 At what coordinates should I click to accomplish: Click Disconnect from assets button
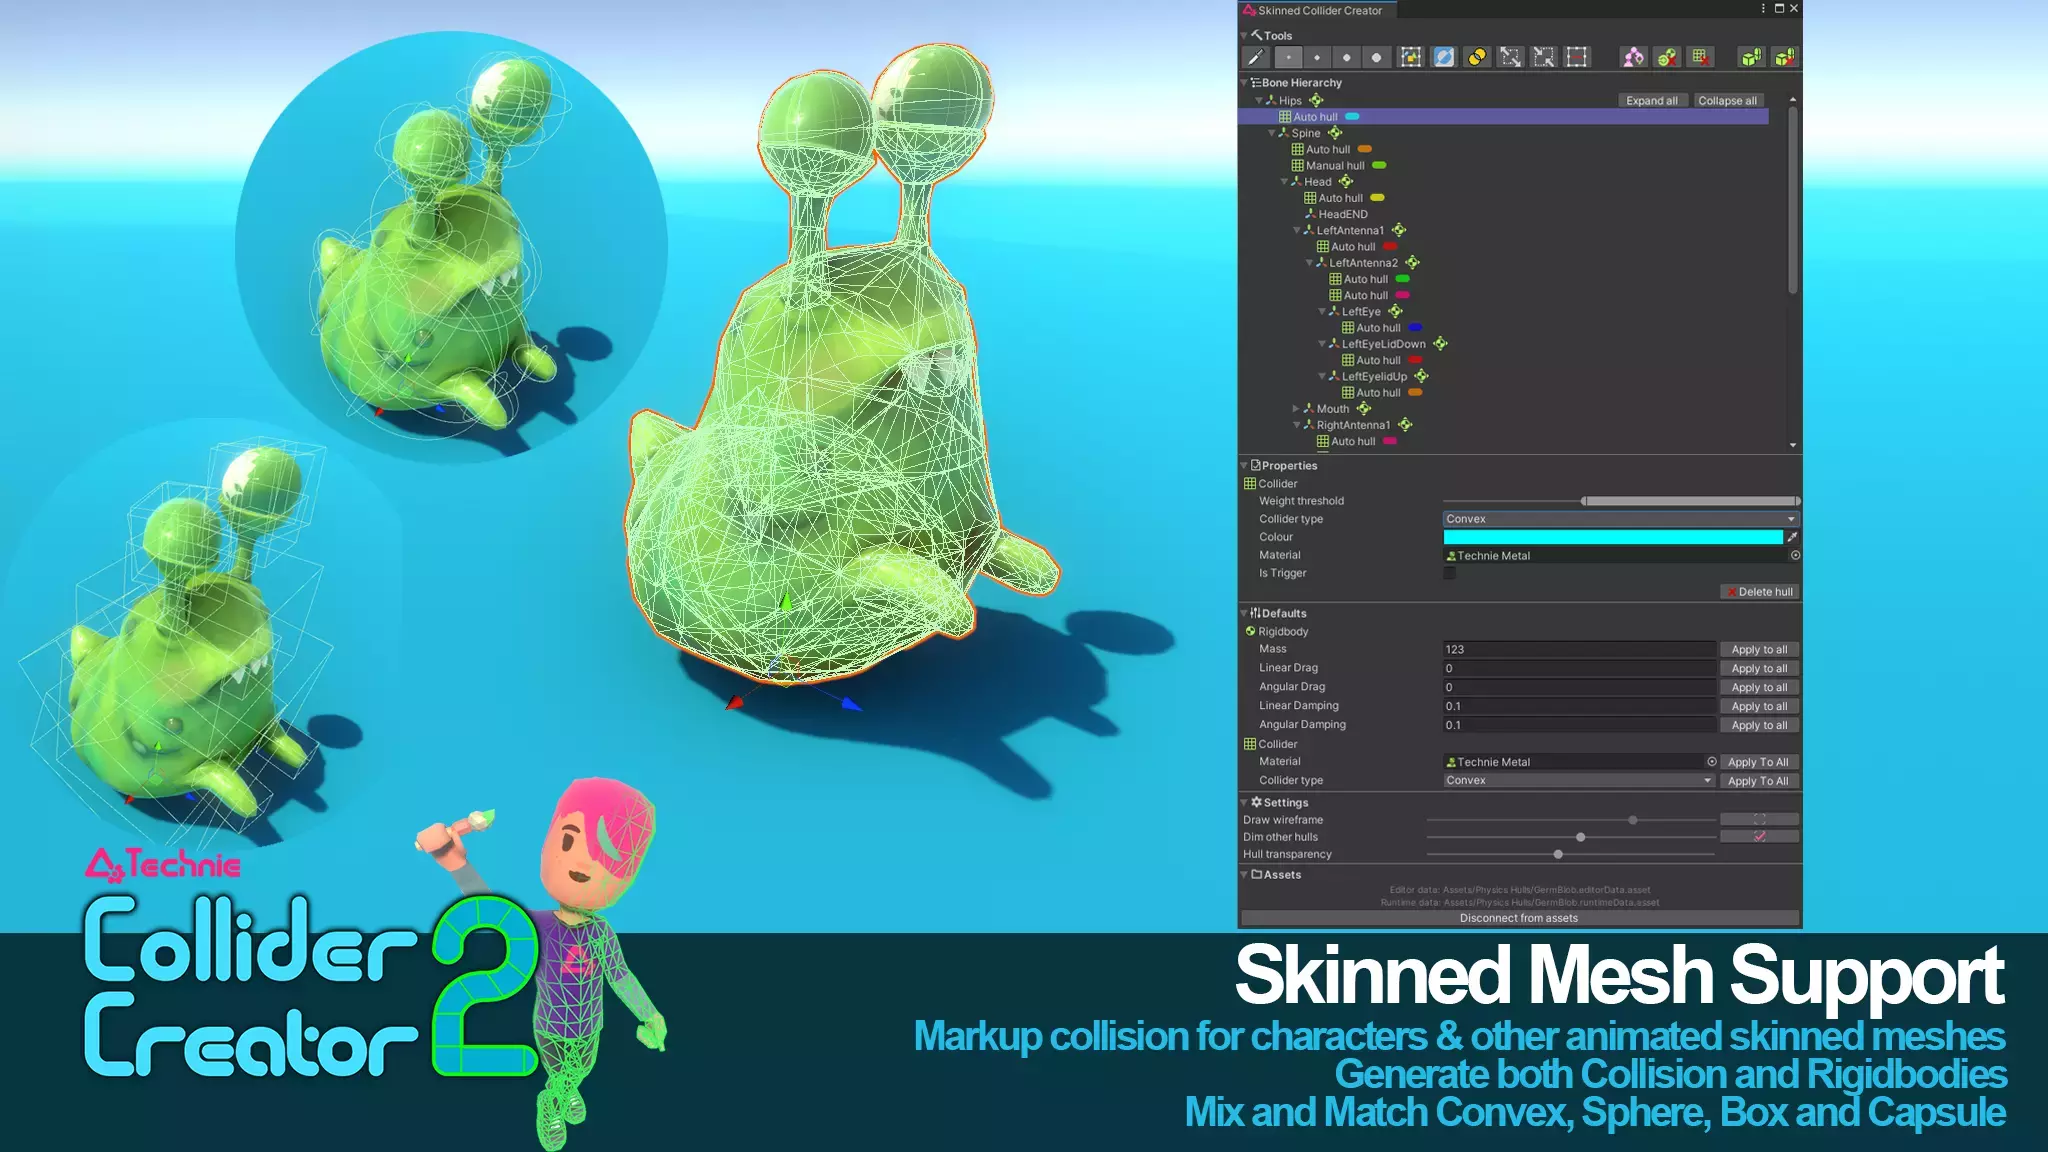click(1518, 918)
